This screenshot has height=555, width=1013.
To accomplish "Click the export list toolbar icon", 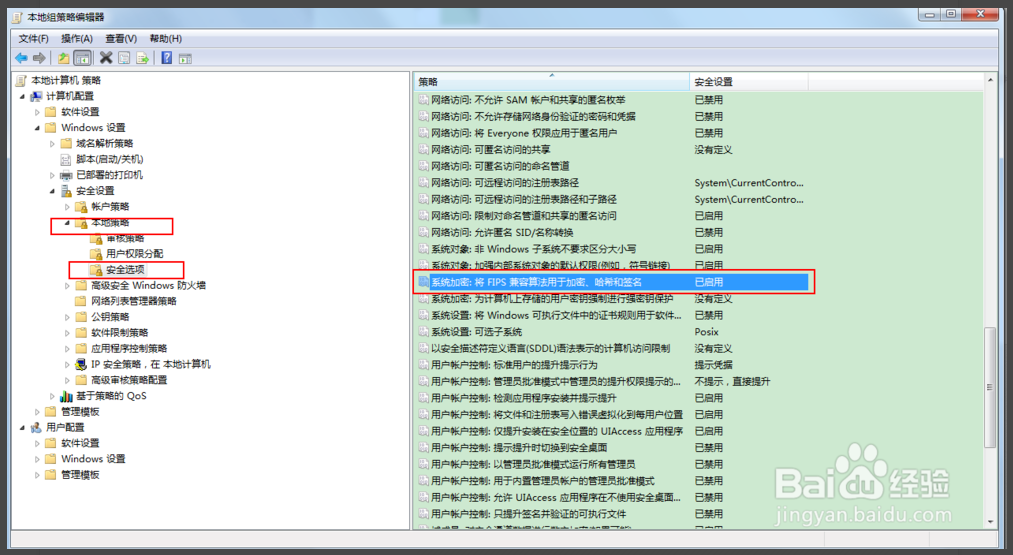I will 142,58.
